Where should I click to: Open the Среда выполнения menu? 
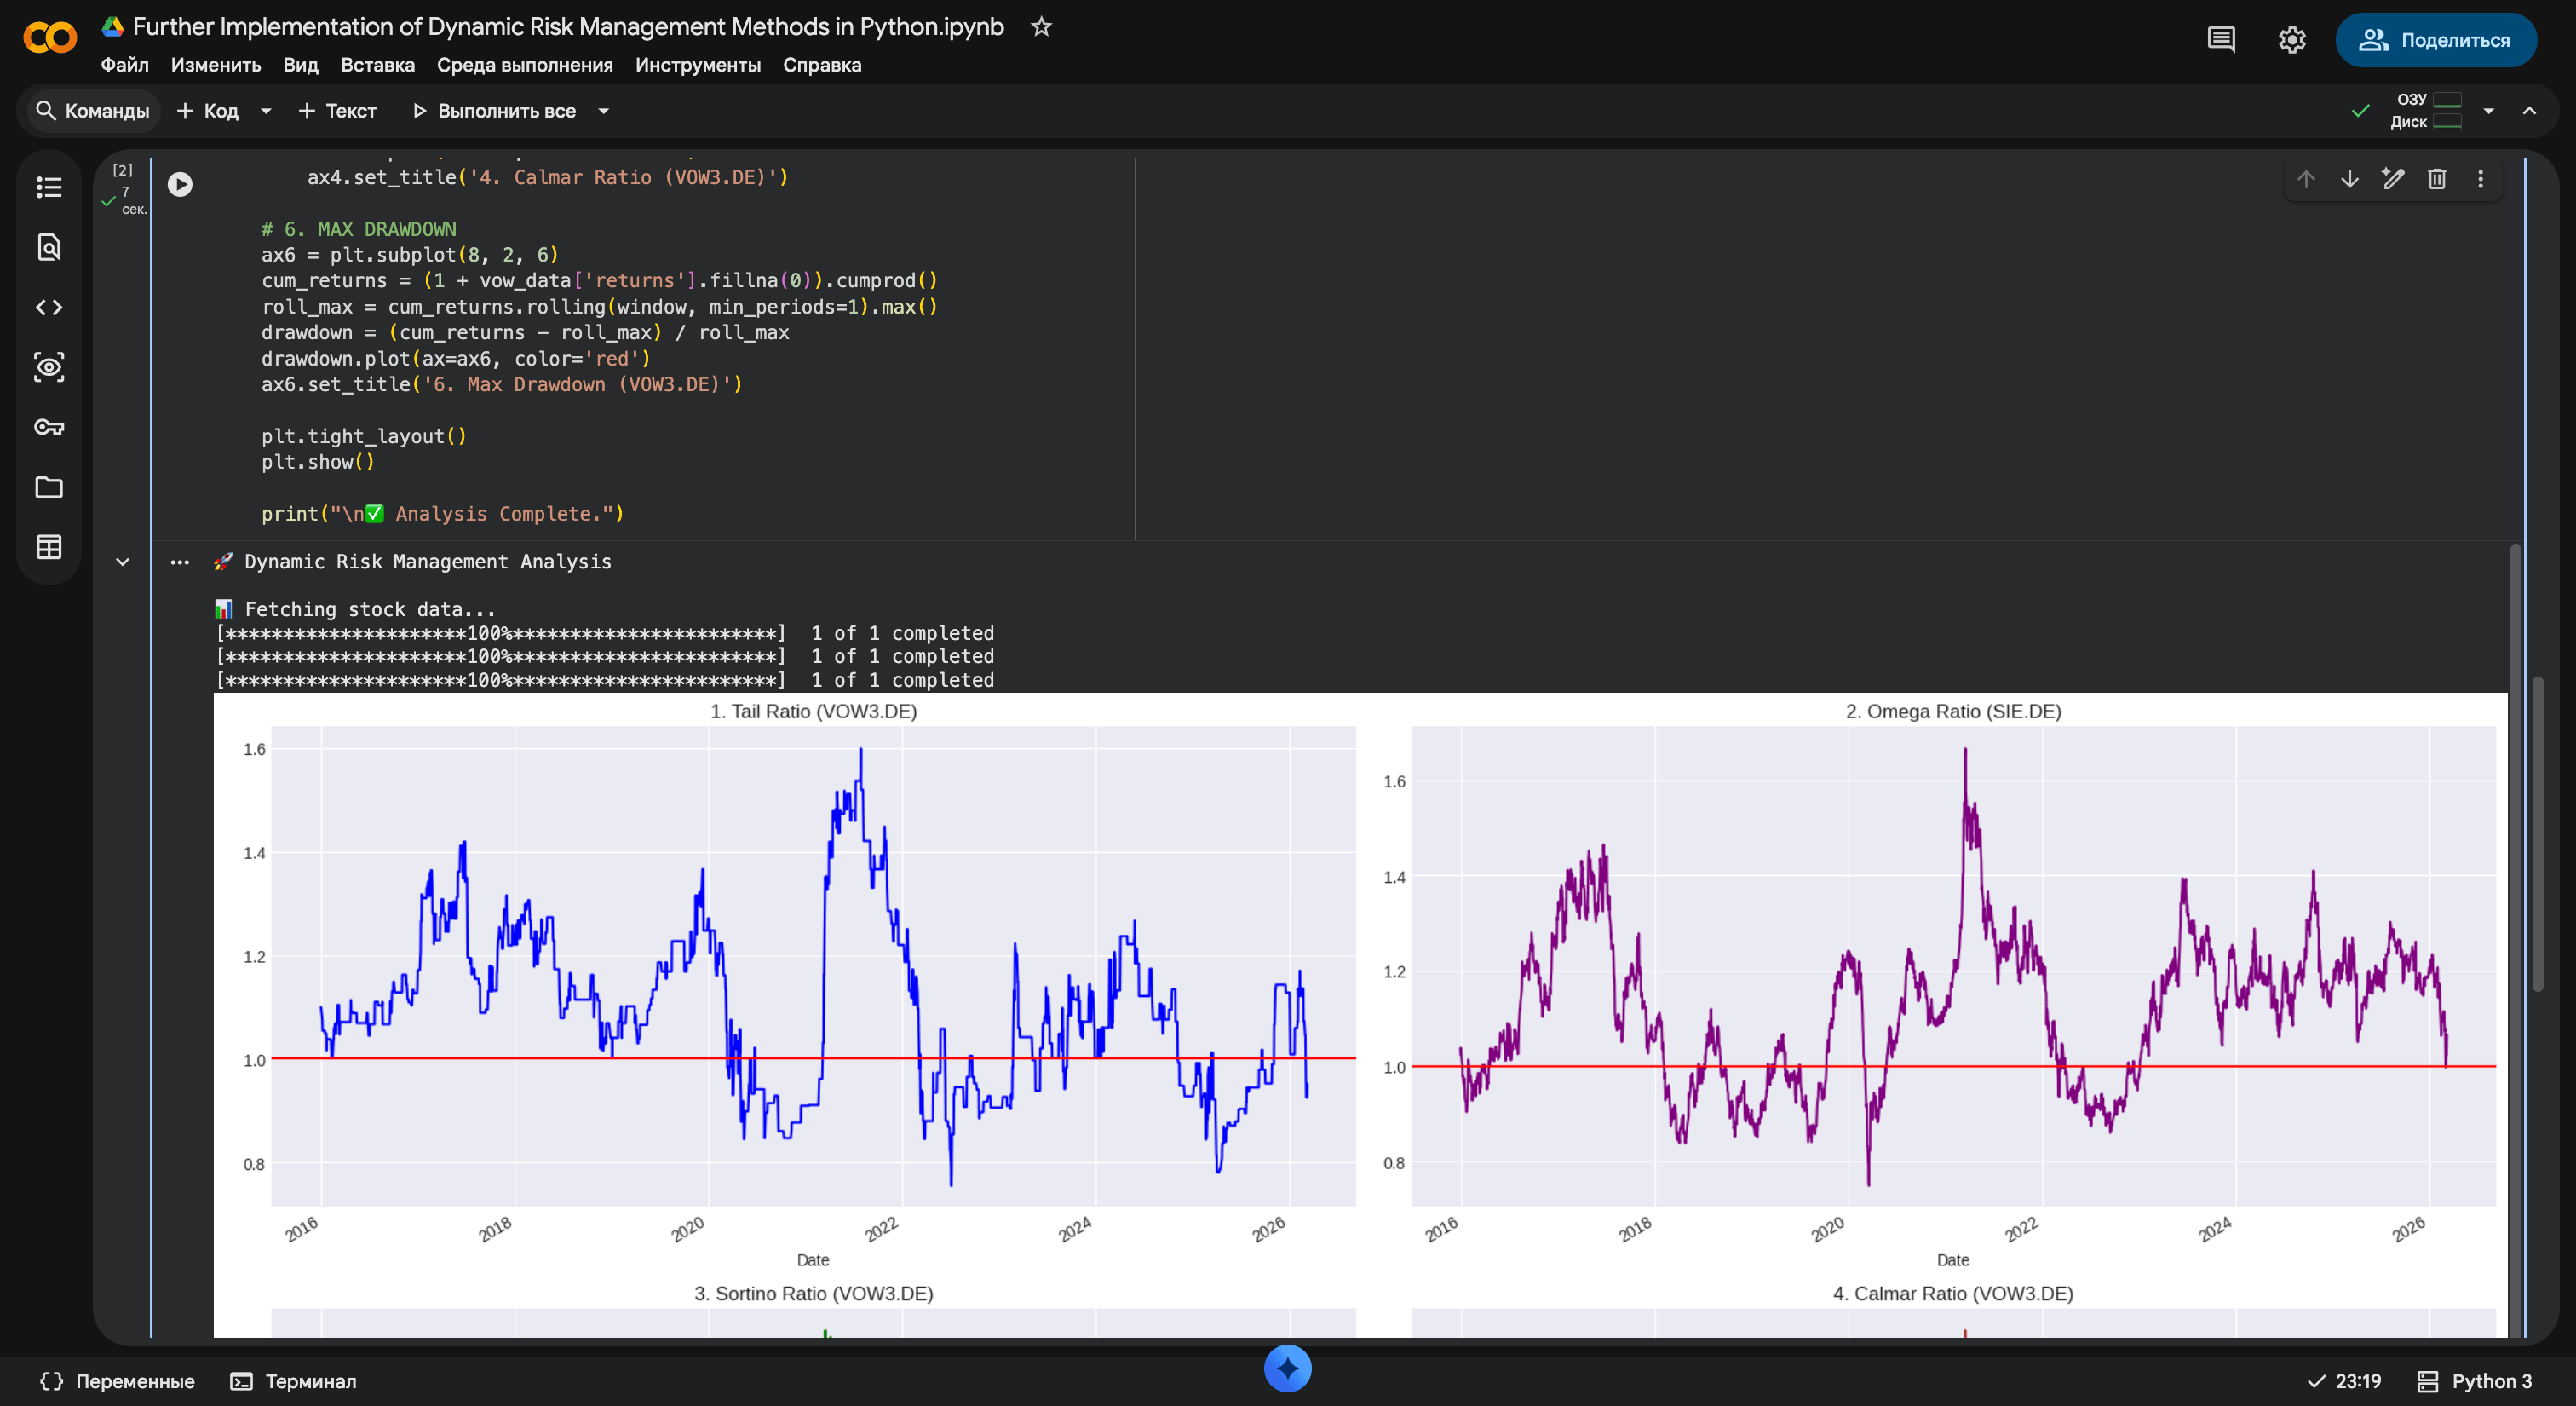[524, 65]
